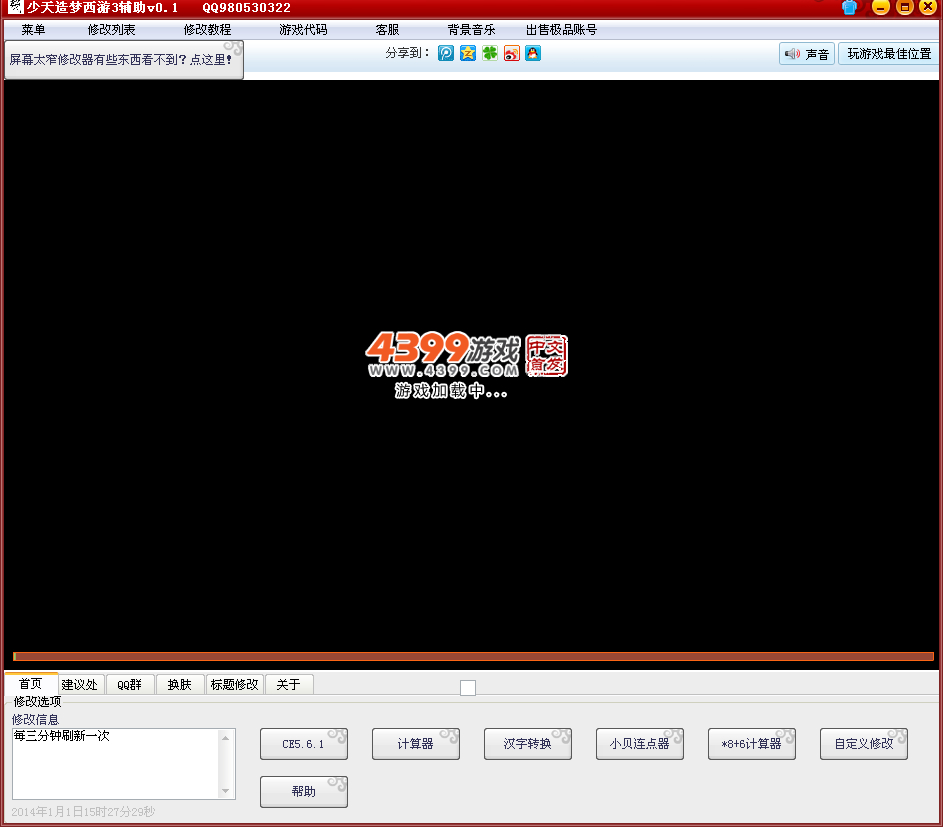Click the app logo icon in title bar
The height and width of the screenshot is (827, 943).
point(15,7)
